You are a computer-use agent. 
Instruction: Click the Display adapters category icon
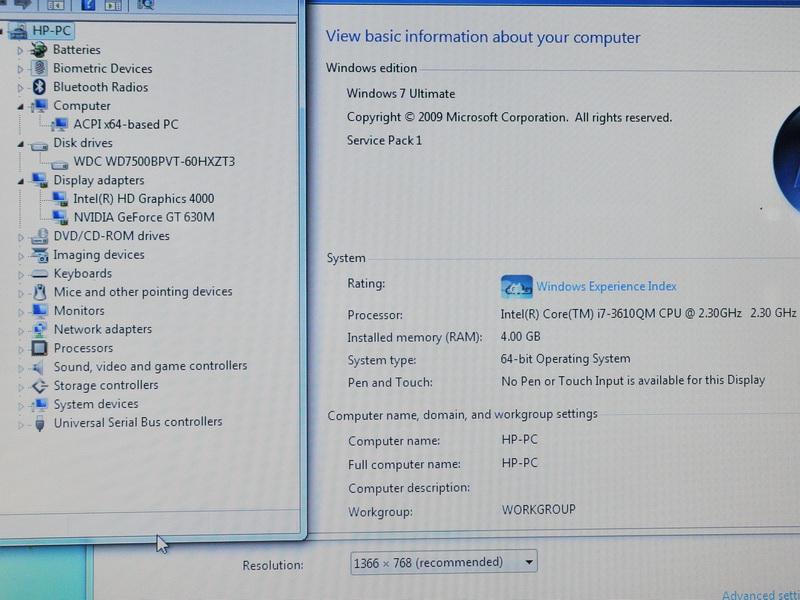coord(40,180)
